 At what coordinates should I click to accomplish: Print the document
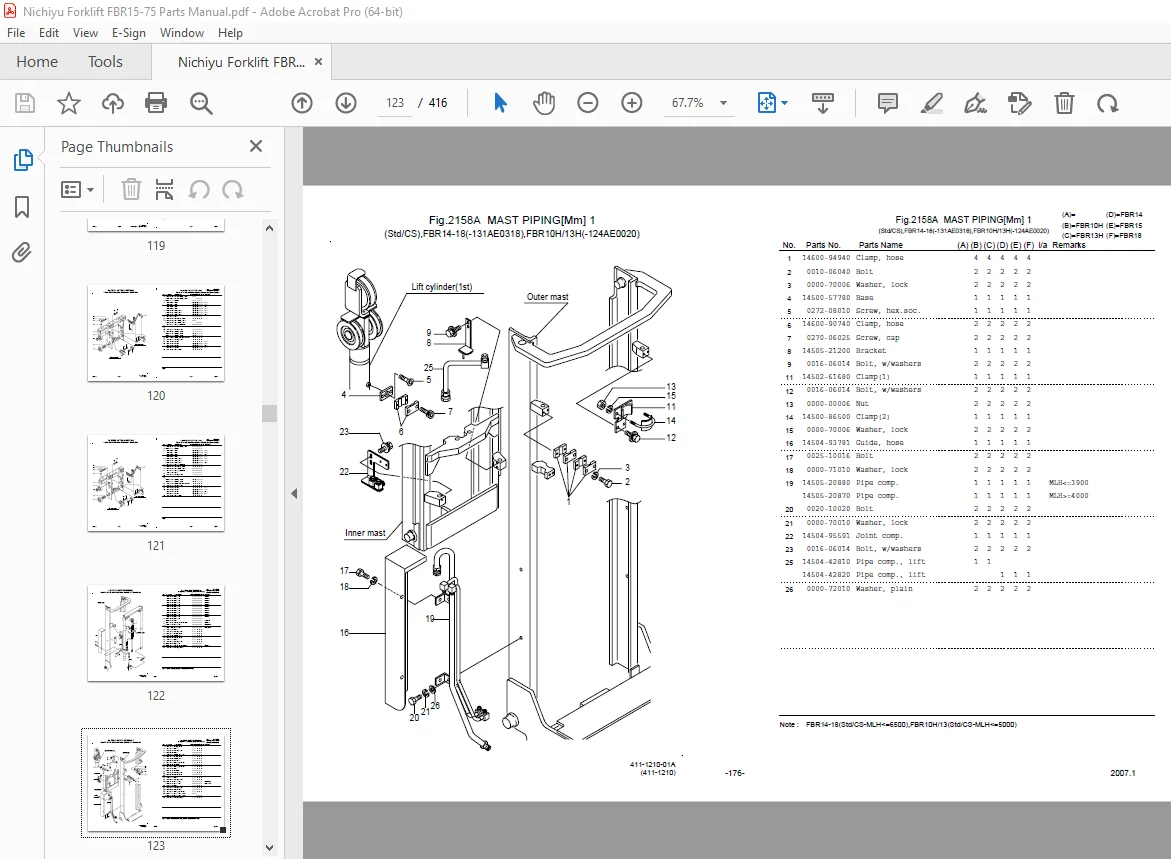(156, 103)
